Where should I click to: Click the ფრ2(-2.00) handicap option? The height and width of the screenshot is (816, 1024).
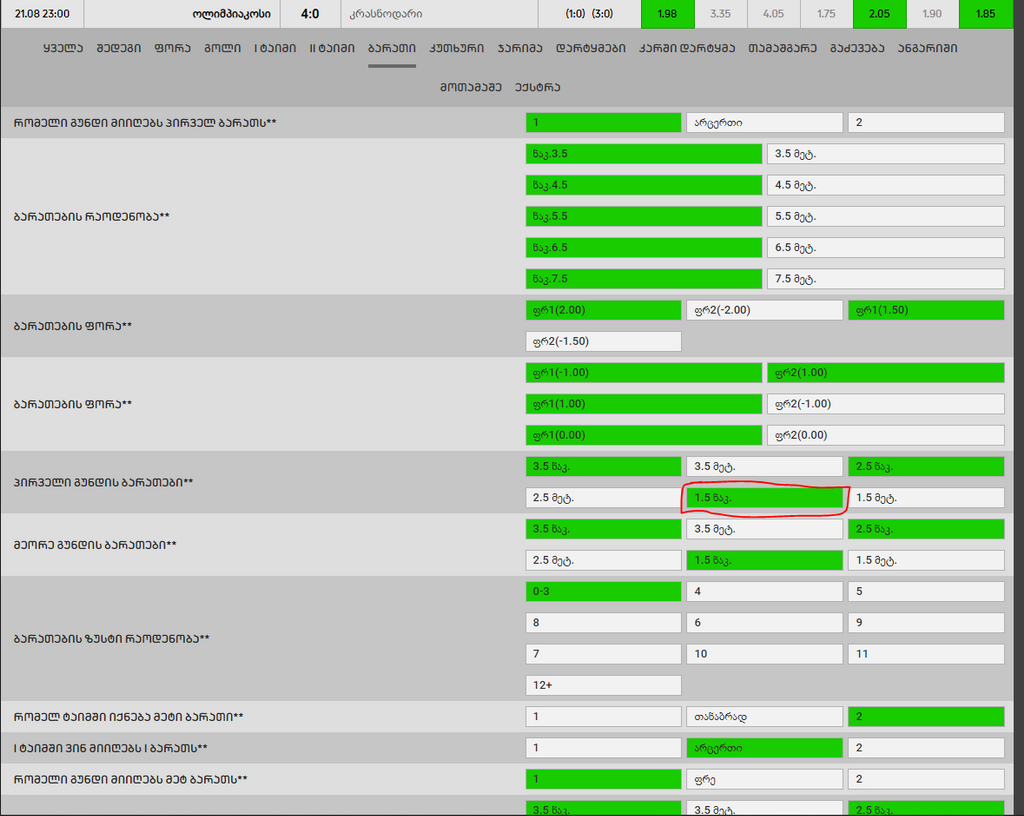coord(764,310)
